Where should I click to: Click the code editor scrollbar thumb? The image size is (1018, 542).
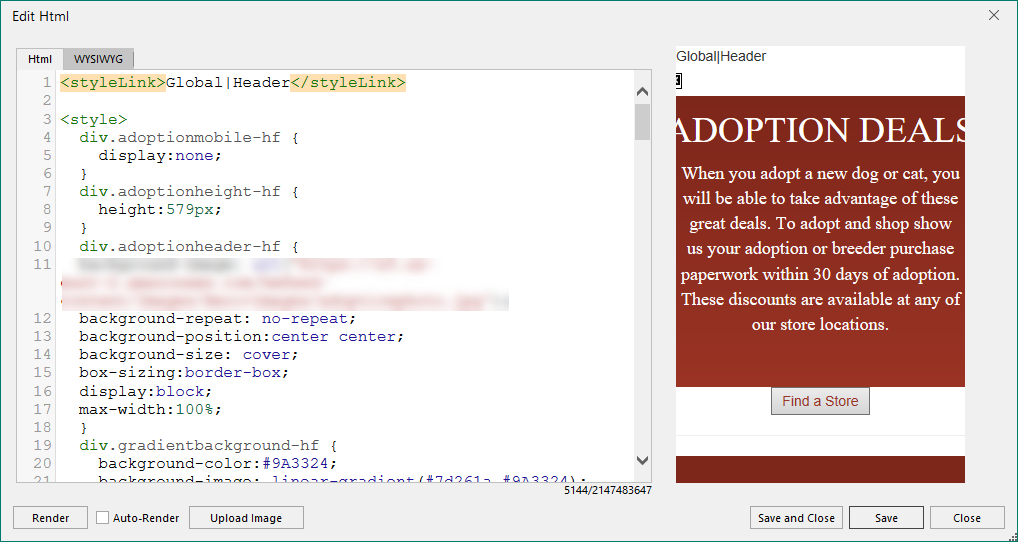[642, 122]
